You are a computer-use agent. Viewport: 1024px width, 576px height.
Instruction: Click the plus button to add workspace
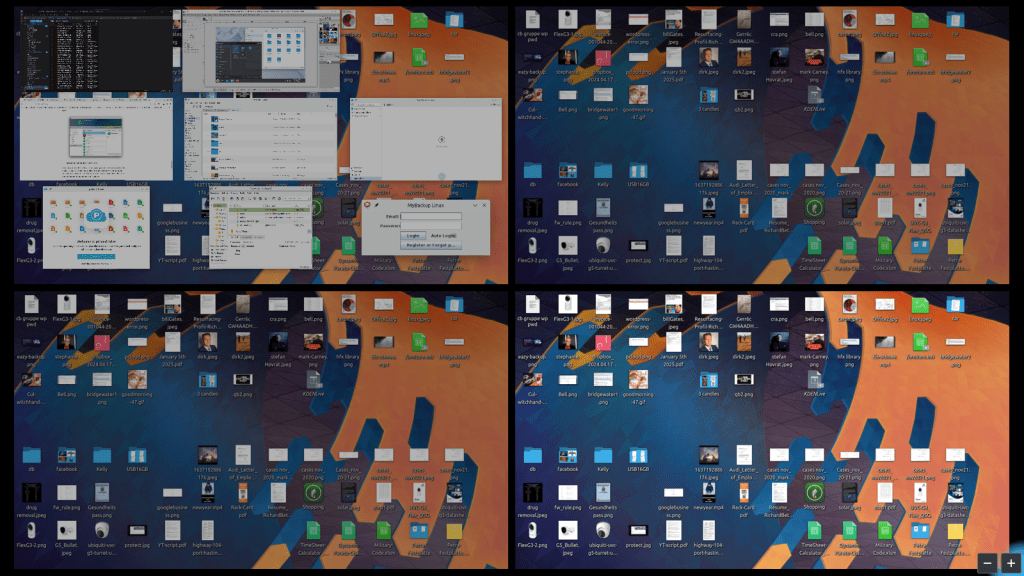(1011, 563)
